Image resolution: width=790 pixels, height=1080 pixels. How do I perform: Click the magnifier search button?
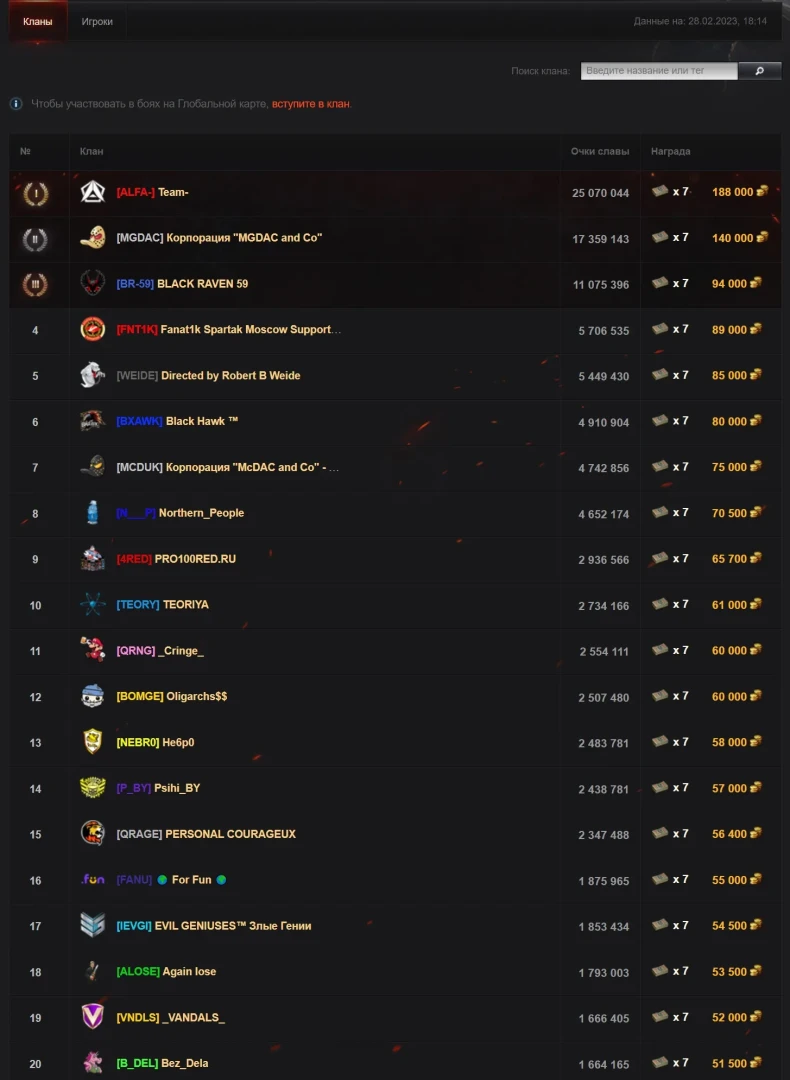point(760,71)
